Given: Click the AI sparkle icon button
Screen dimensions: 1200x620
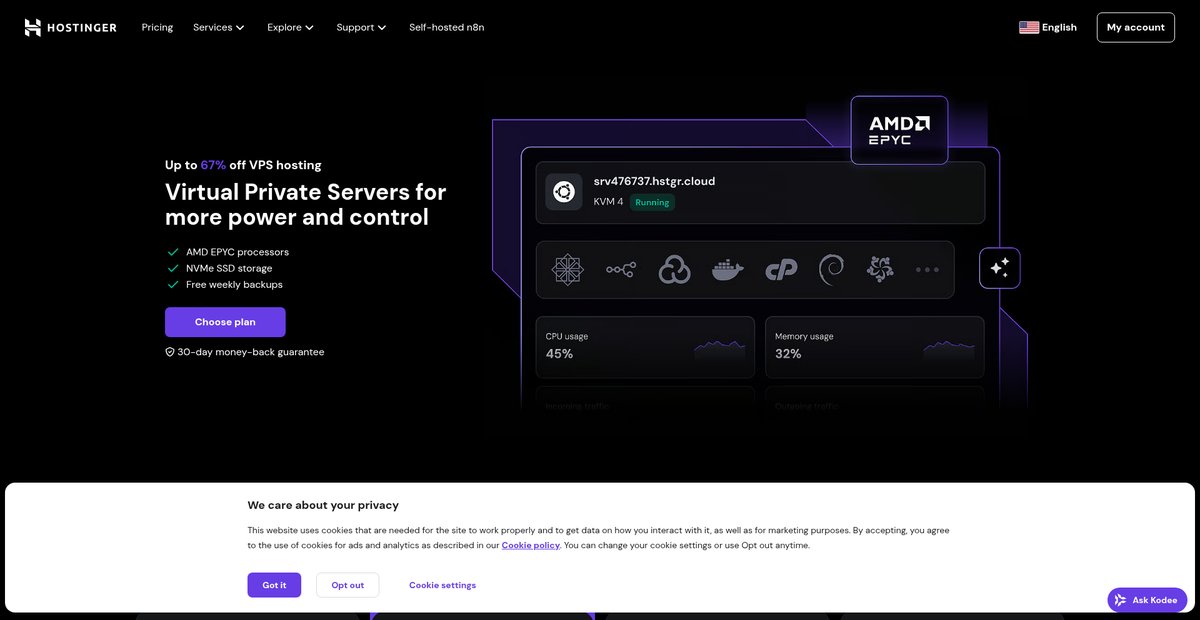Looking at the screenshot, I should [x=999, y=268].
